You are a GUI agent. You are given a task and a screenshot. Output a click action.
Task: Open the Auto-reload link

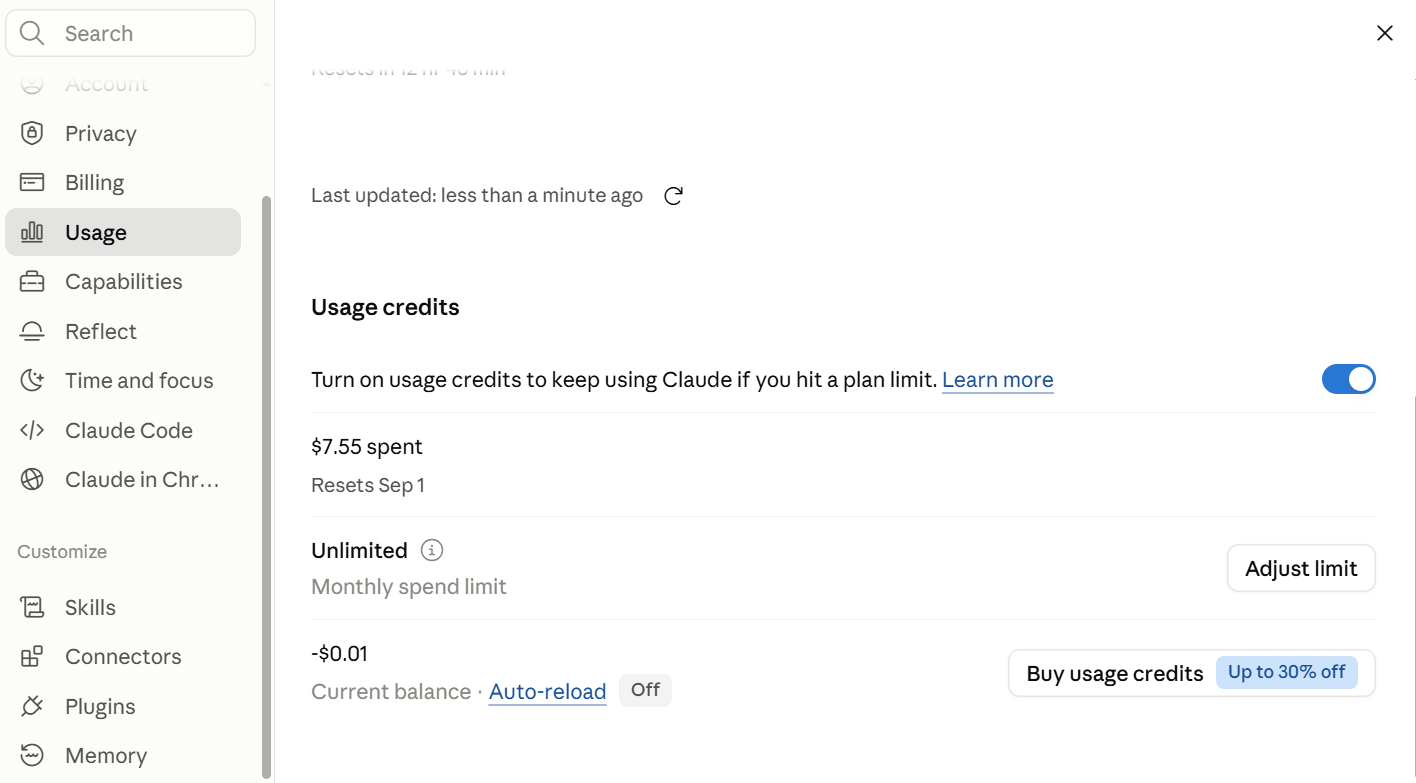point(547,692)
